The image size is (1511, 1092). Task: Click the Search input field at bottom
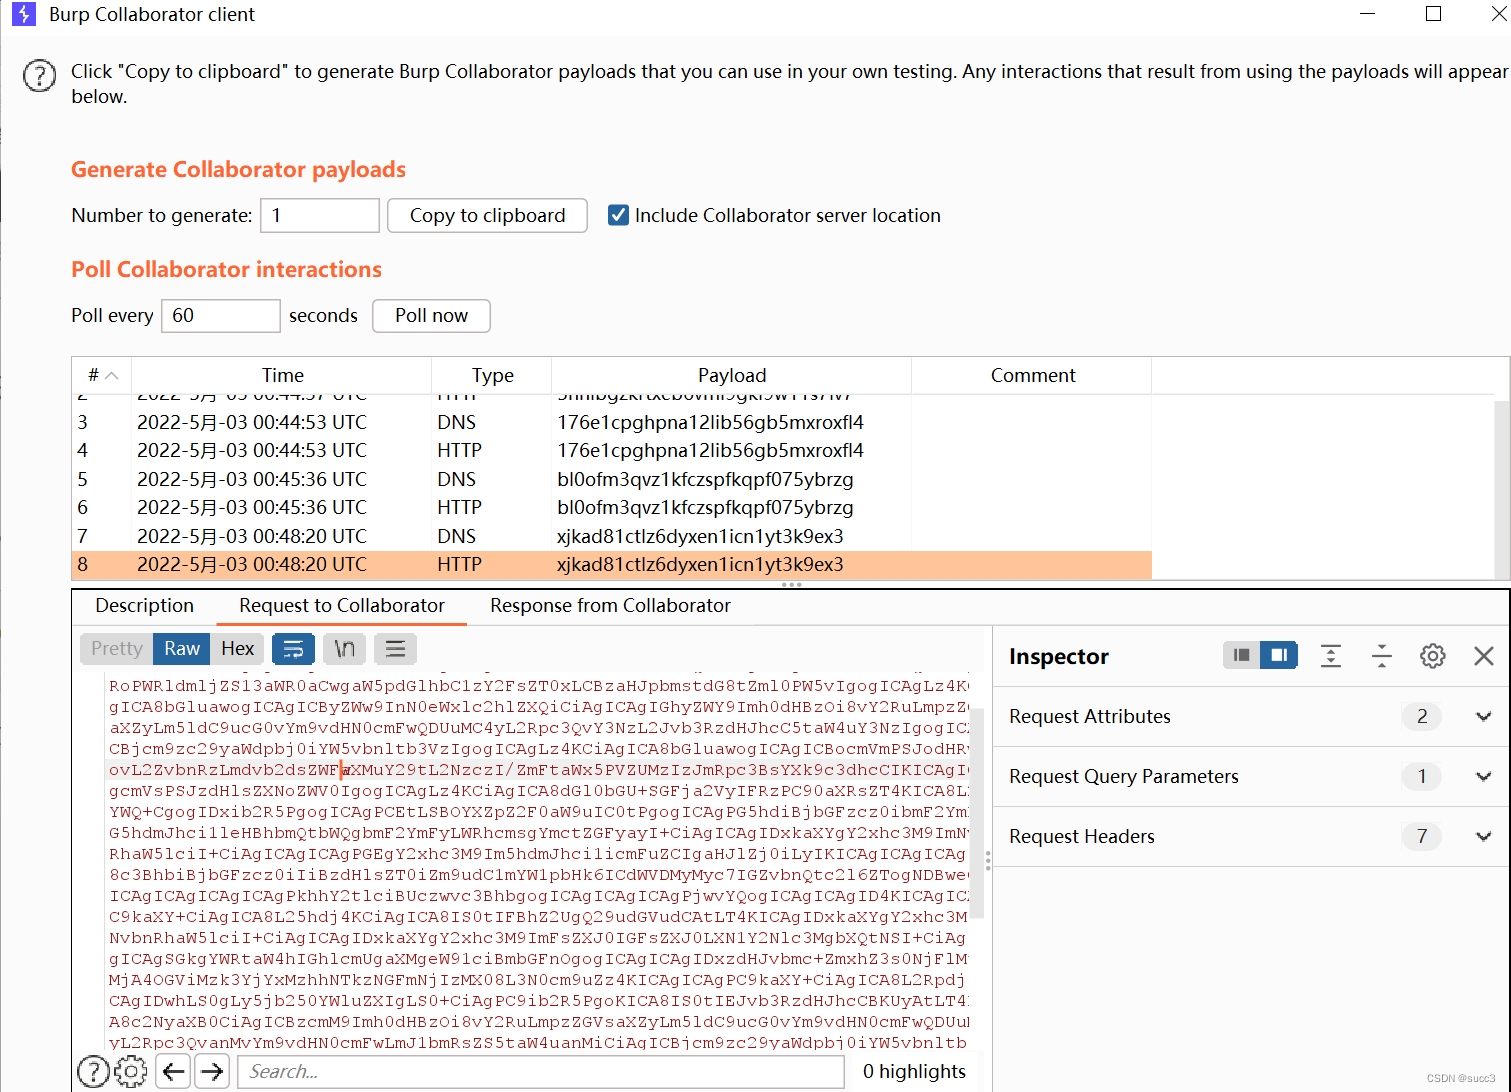coord(541,1071)
